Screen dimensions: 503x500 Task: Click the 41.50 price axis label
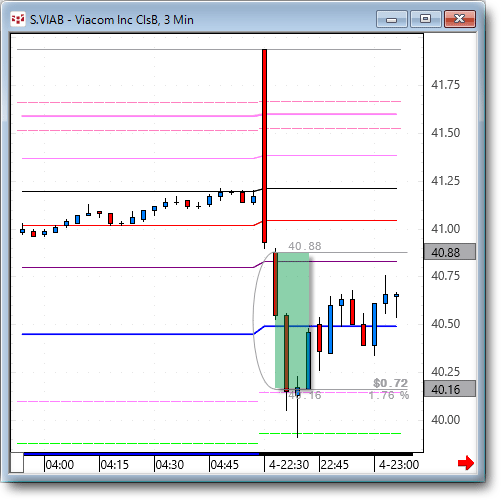click(445, 133)
